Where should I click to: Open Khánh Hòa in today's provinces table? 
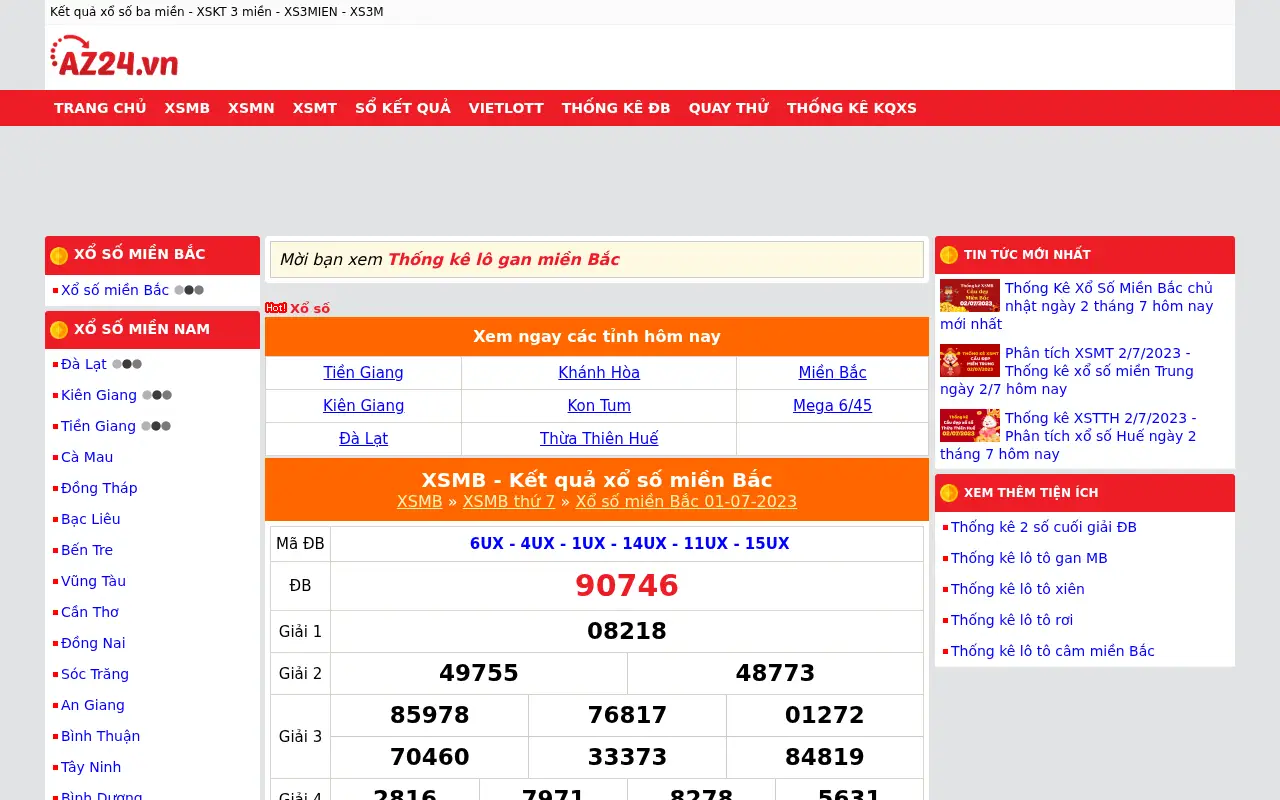click(599, 373)
